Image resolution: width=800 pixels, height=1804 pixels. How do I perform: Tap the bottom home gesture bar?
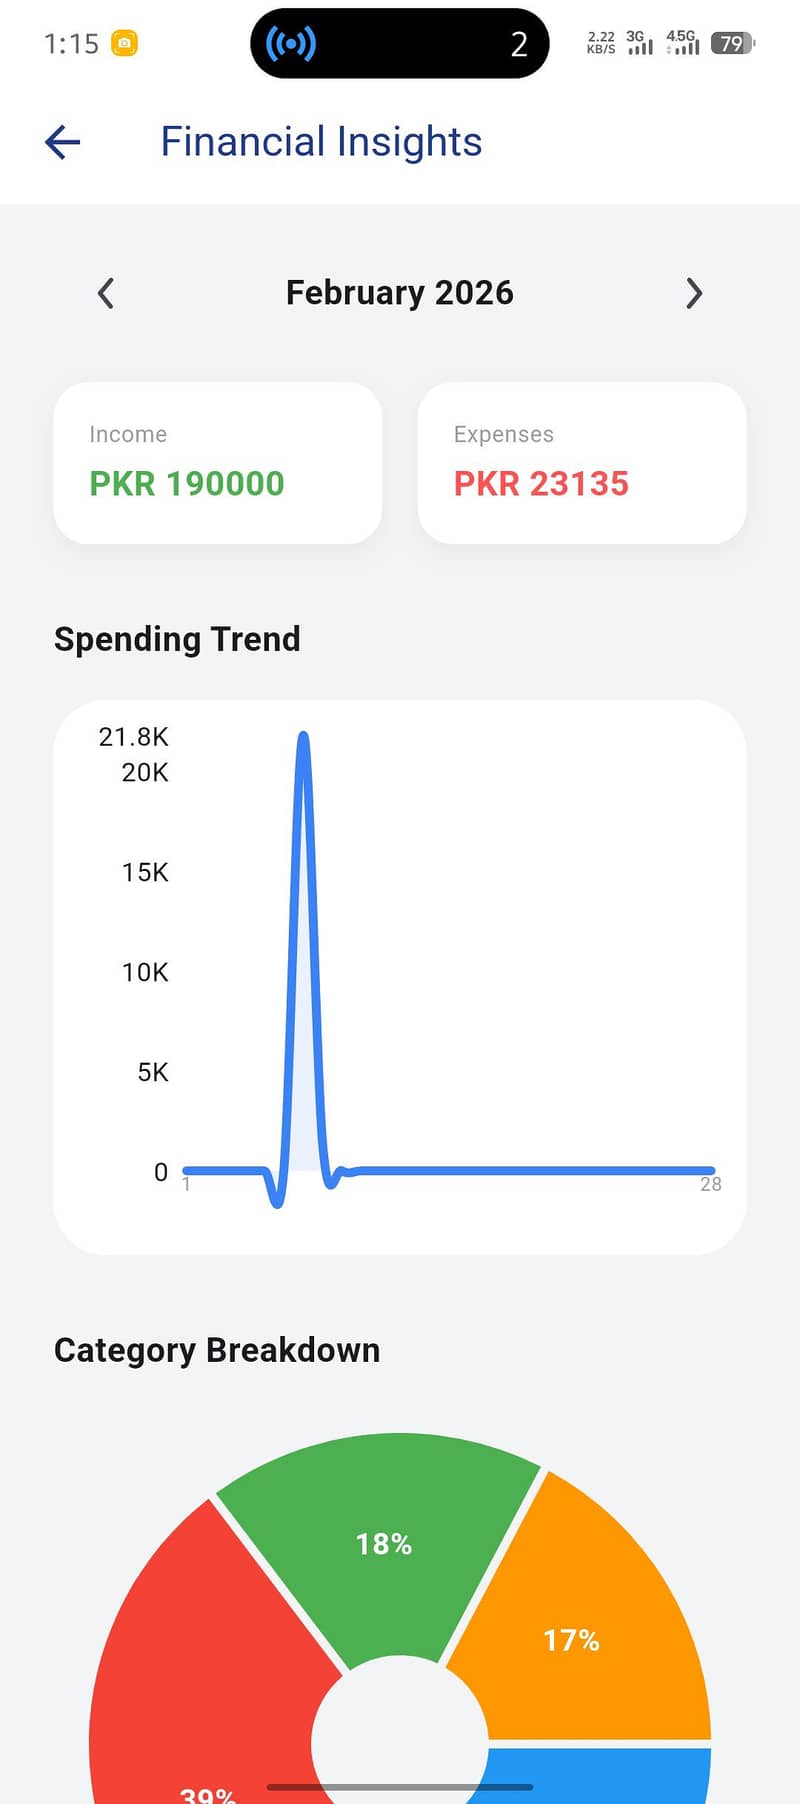point(400,1787)
